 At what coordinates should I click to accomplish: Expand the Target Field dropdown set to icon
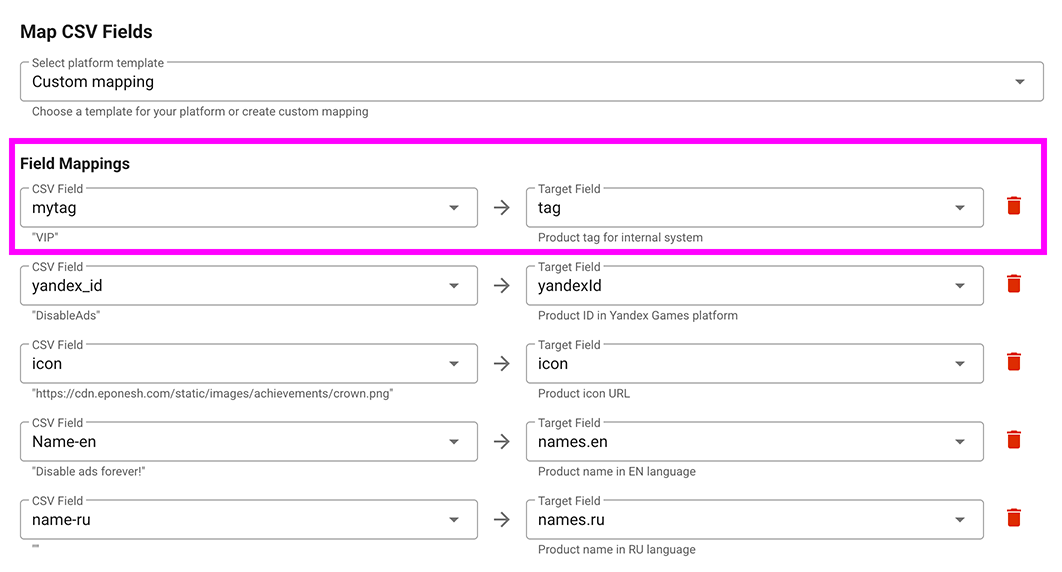754,364
